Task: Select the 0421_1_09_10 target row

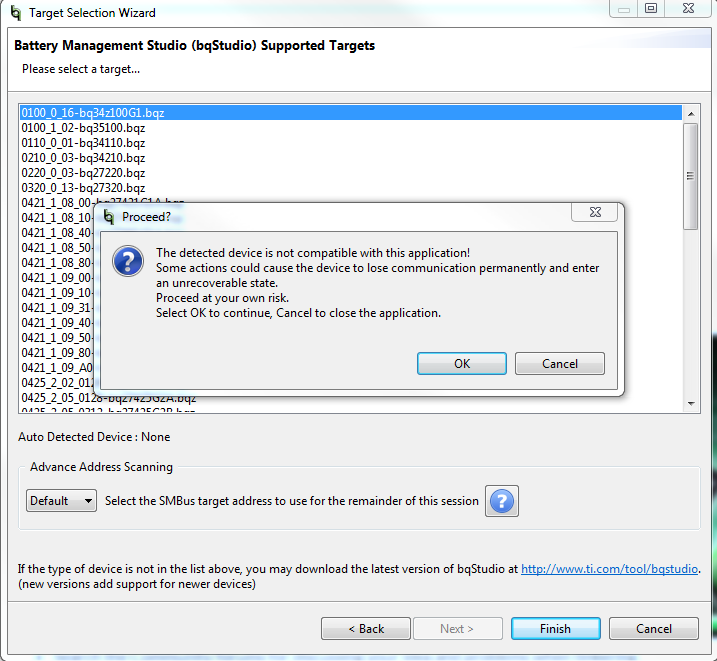Action: click(57, 293)
